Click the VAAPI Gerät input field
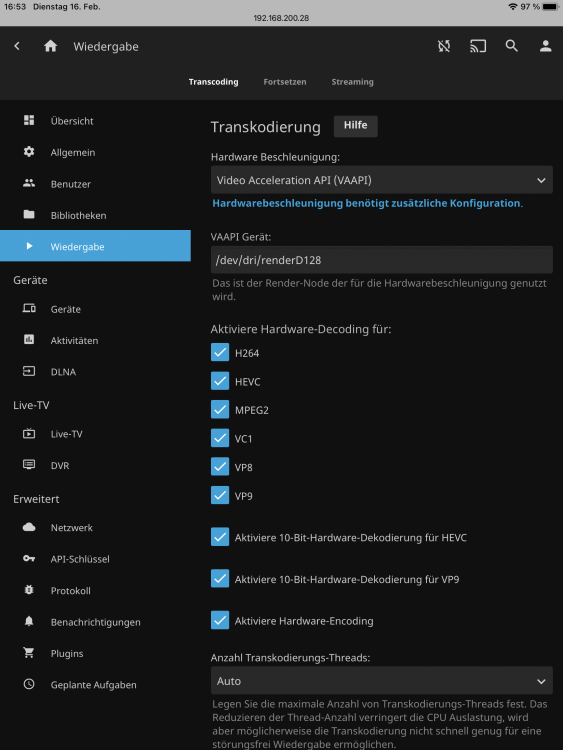 click(x=382, y=260)
